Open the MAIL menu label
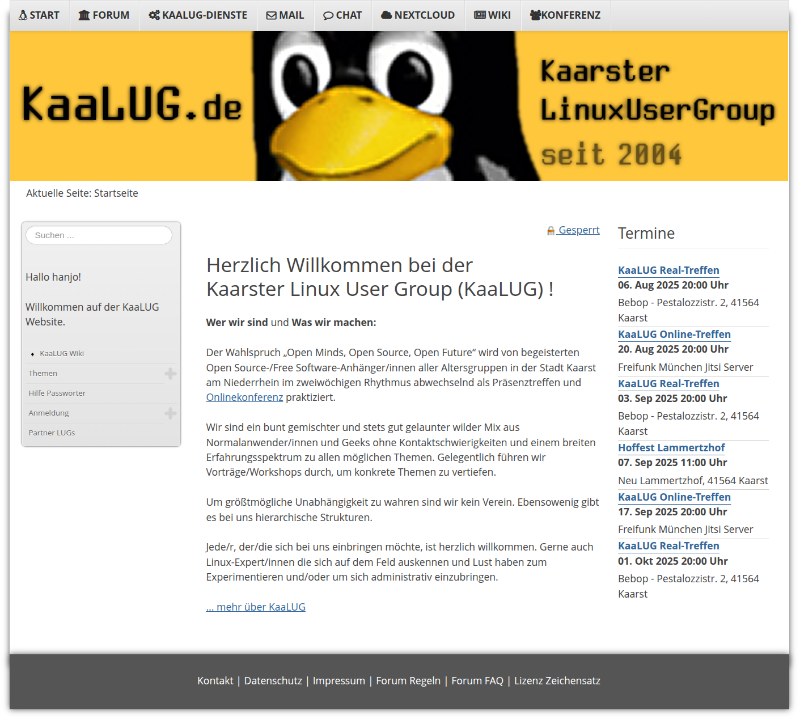800x717 pixels. tap(291, 15)
